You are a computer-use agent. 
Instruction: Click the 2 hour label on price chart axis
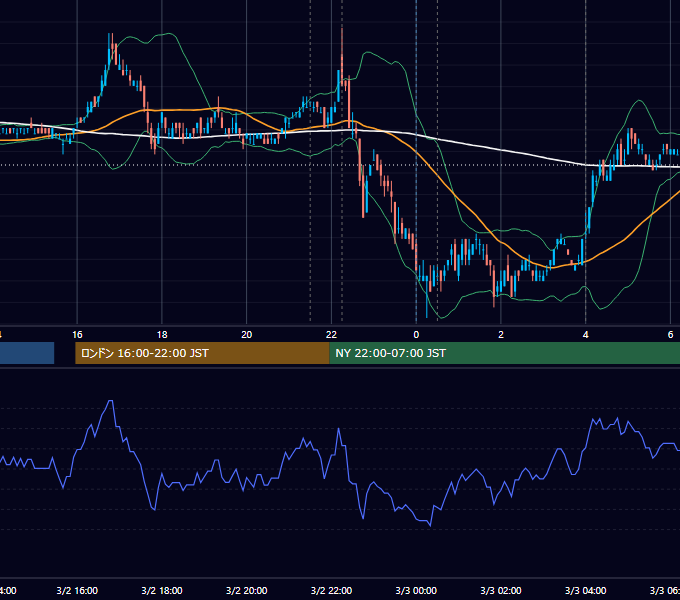501,335
